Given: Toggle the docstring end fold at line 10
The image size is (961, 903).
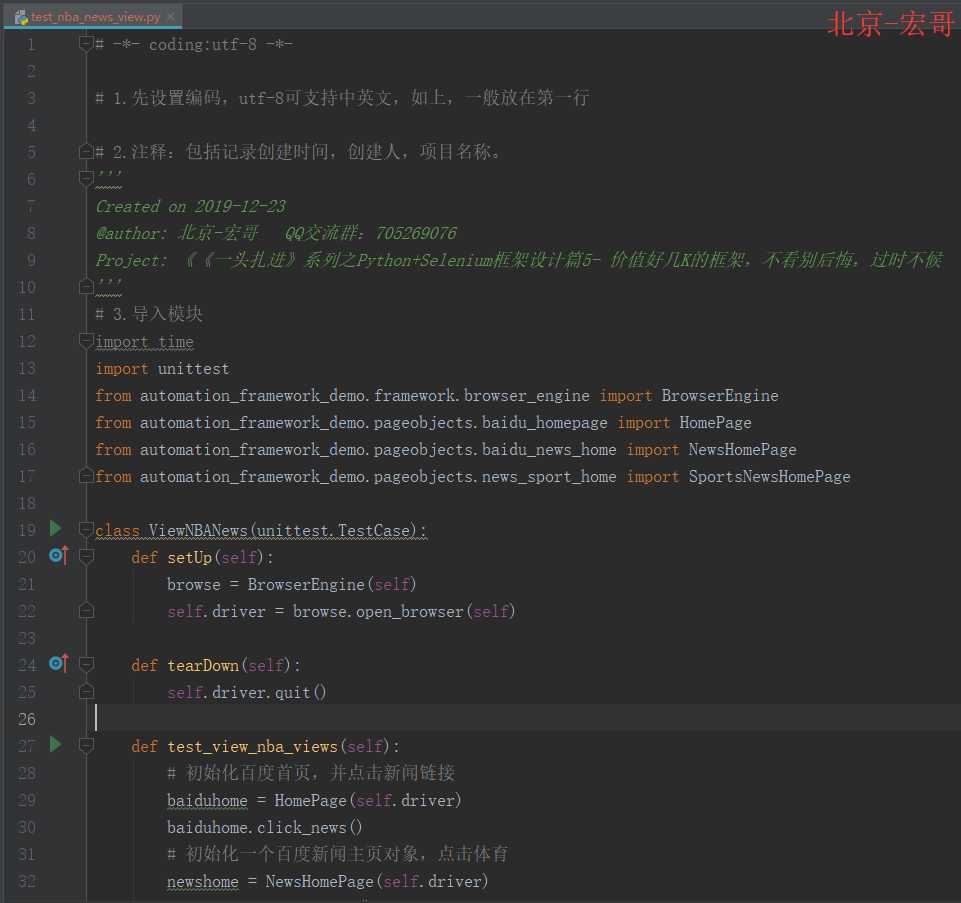Looking at the screenshot, I should (x=86, y=286).
